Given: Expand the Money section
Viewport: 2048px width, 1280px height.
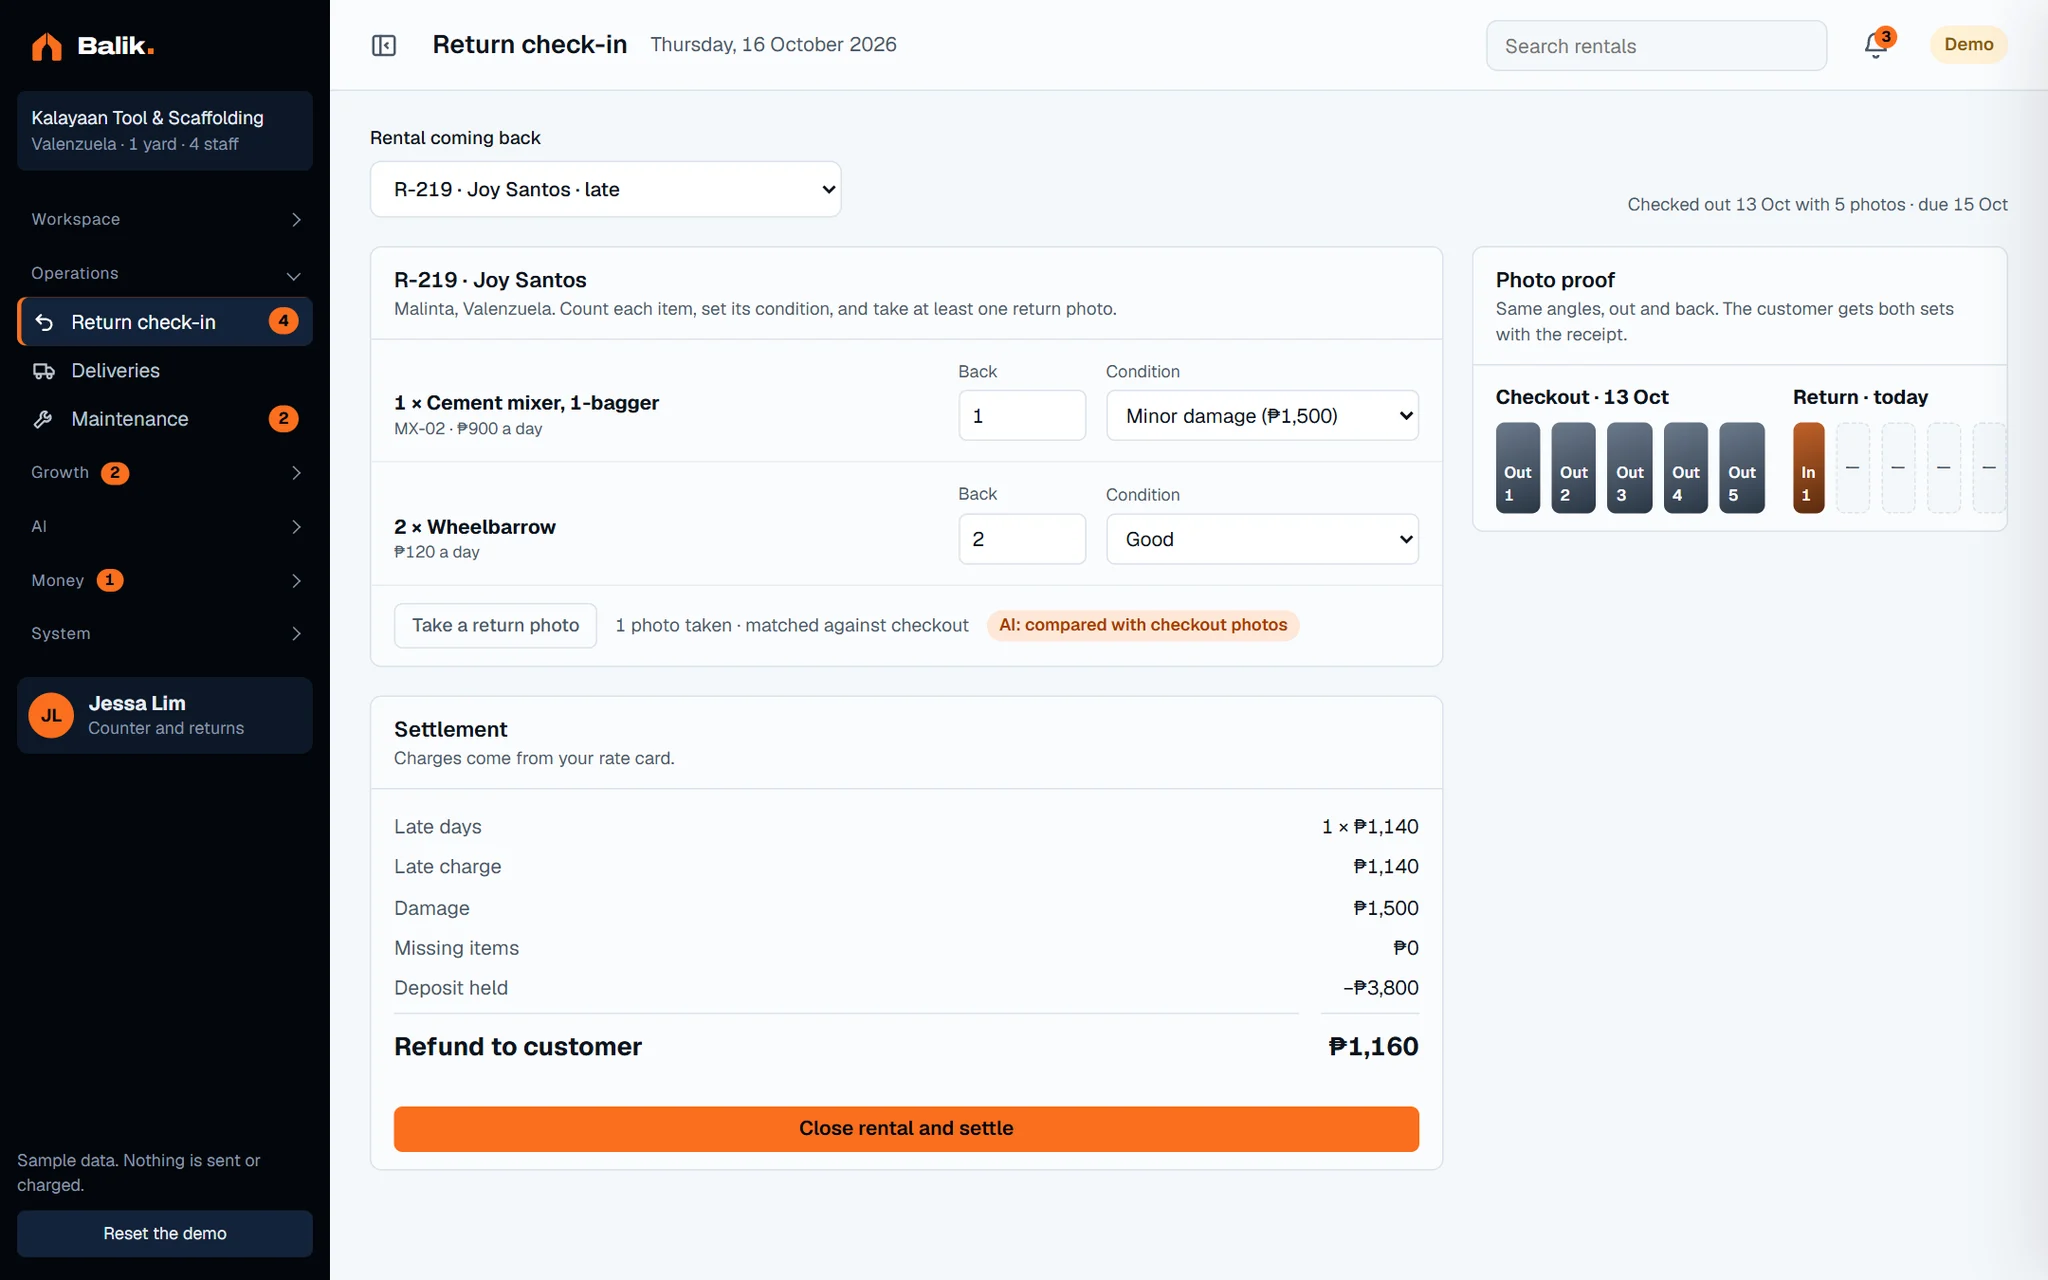Looking at the screenshot, I should tap(165, 580).
